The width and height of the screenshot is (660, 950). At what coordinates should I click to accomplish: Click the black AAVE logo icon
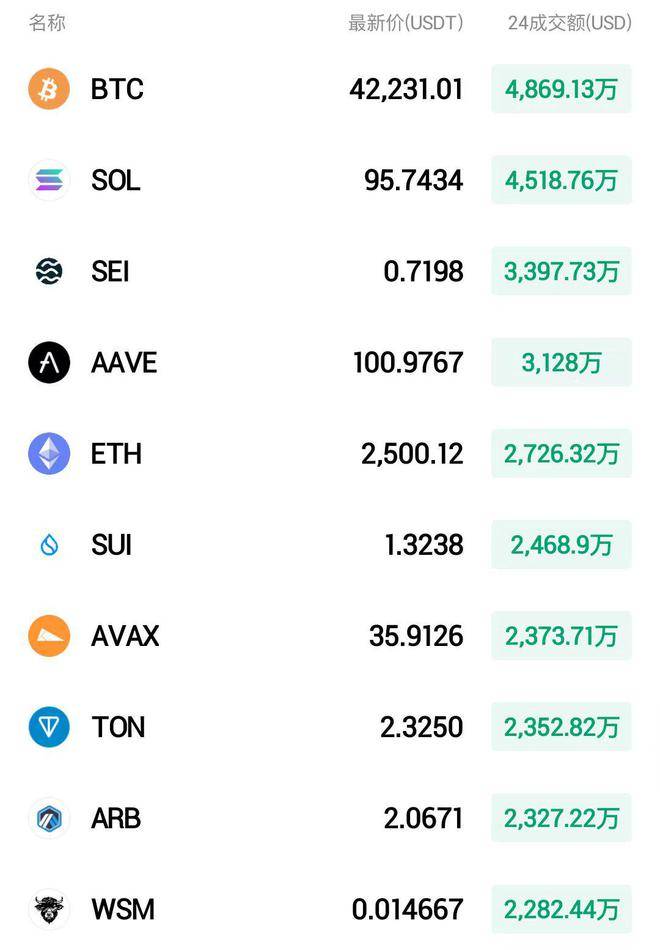[x=49, y=362]
